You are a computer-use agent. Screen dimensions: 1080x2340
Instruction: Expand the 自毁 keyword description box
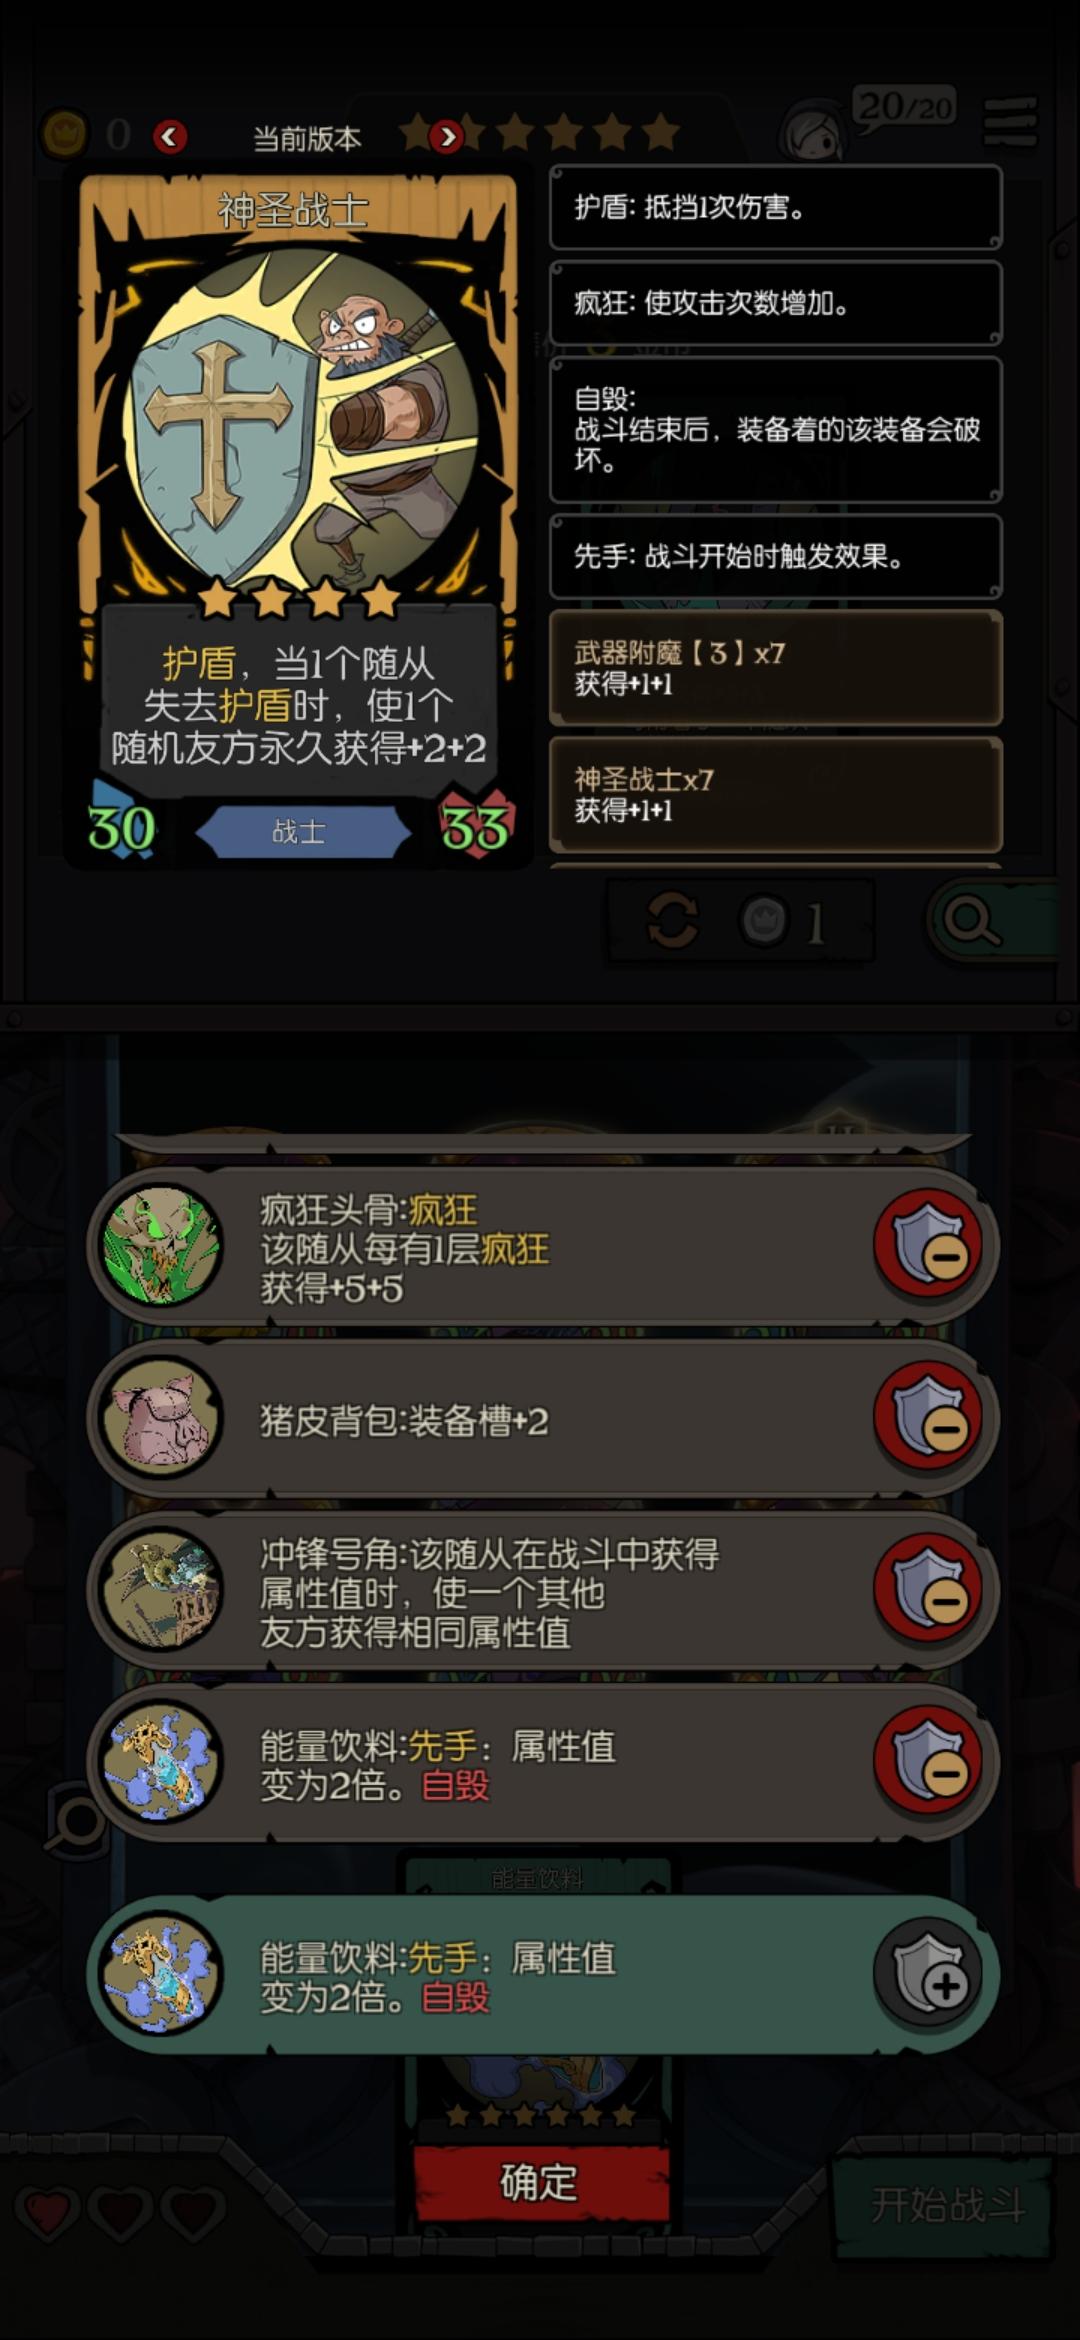pos(776,430)
